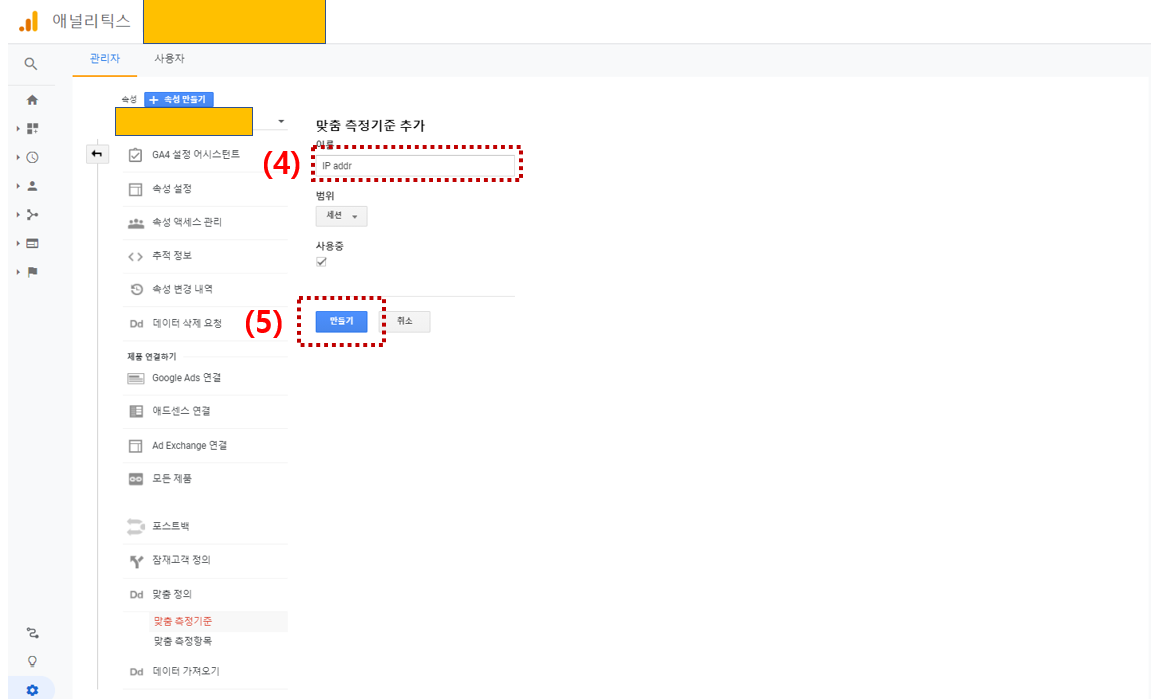1152x699 pixels.
Task: Open the search magnifier icon
Action: click(30, 64)
